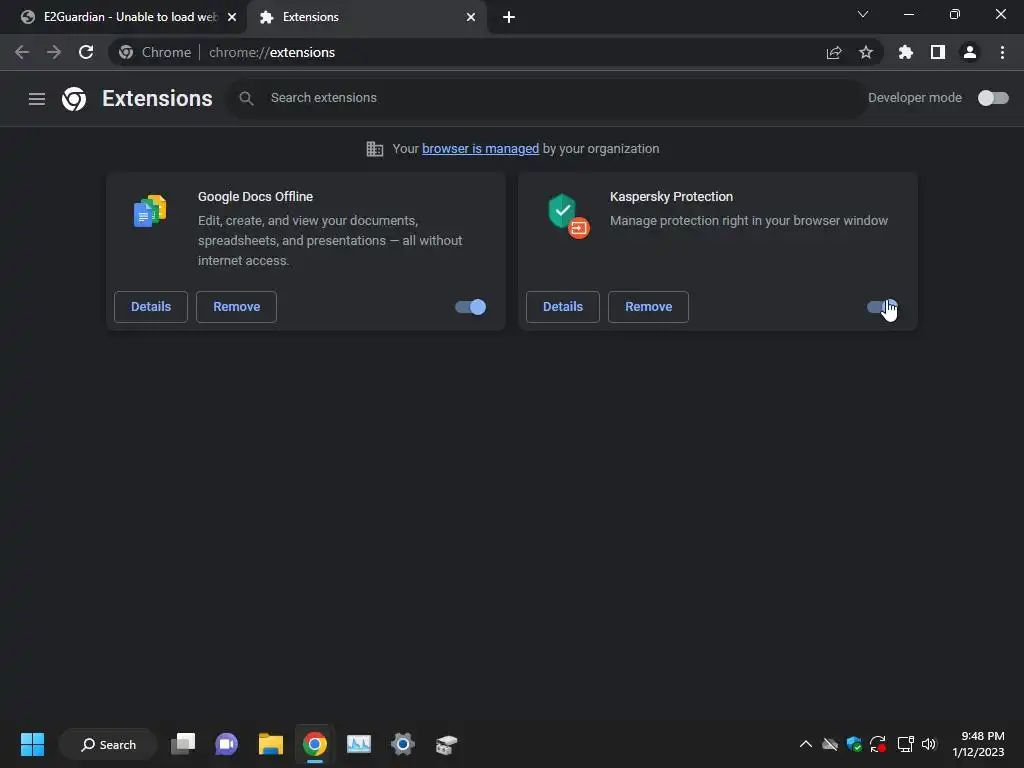Click 'Google Docs Offline' title text

(x=255, y=197)
